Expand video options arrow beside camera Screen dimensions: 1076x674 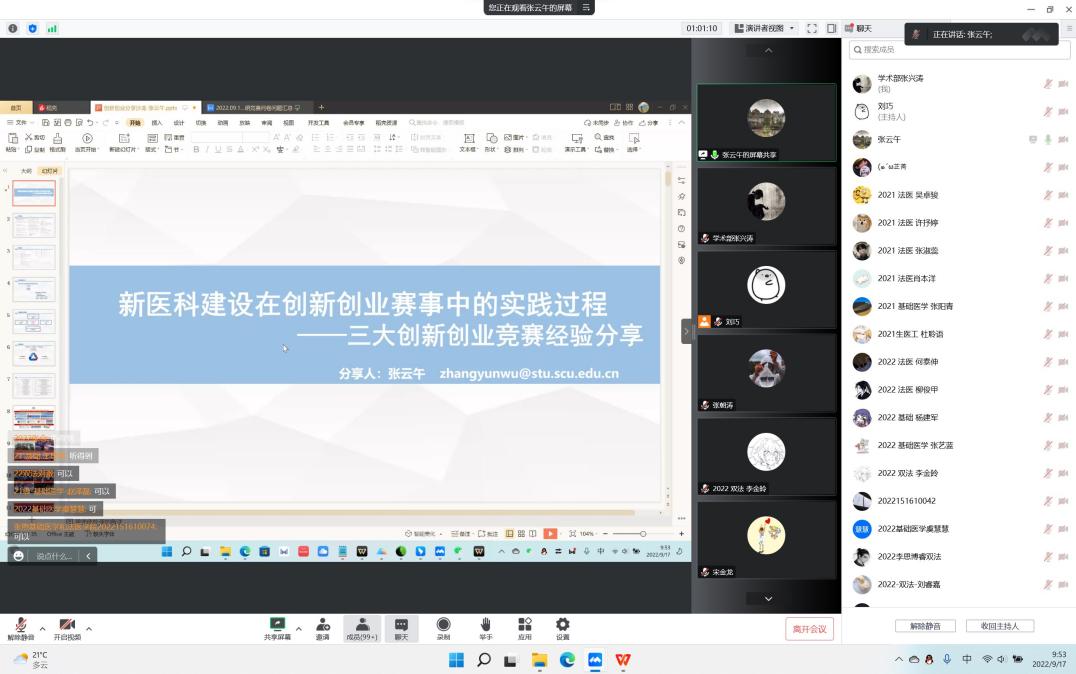[89, 629]
